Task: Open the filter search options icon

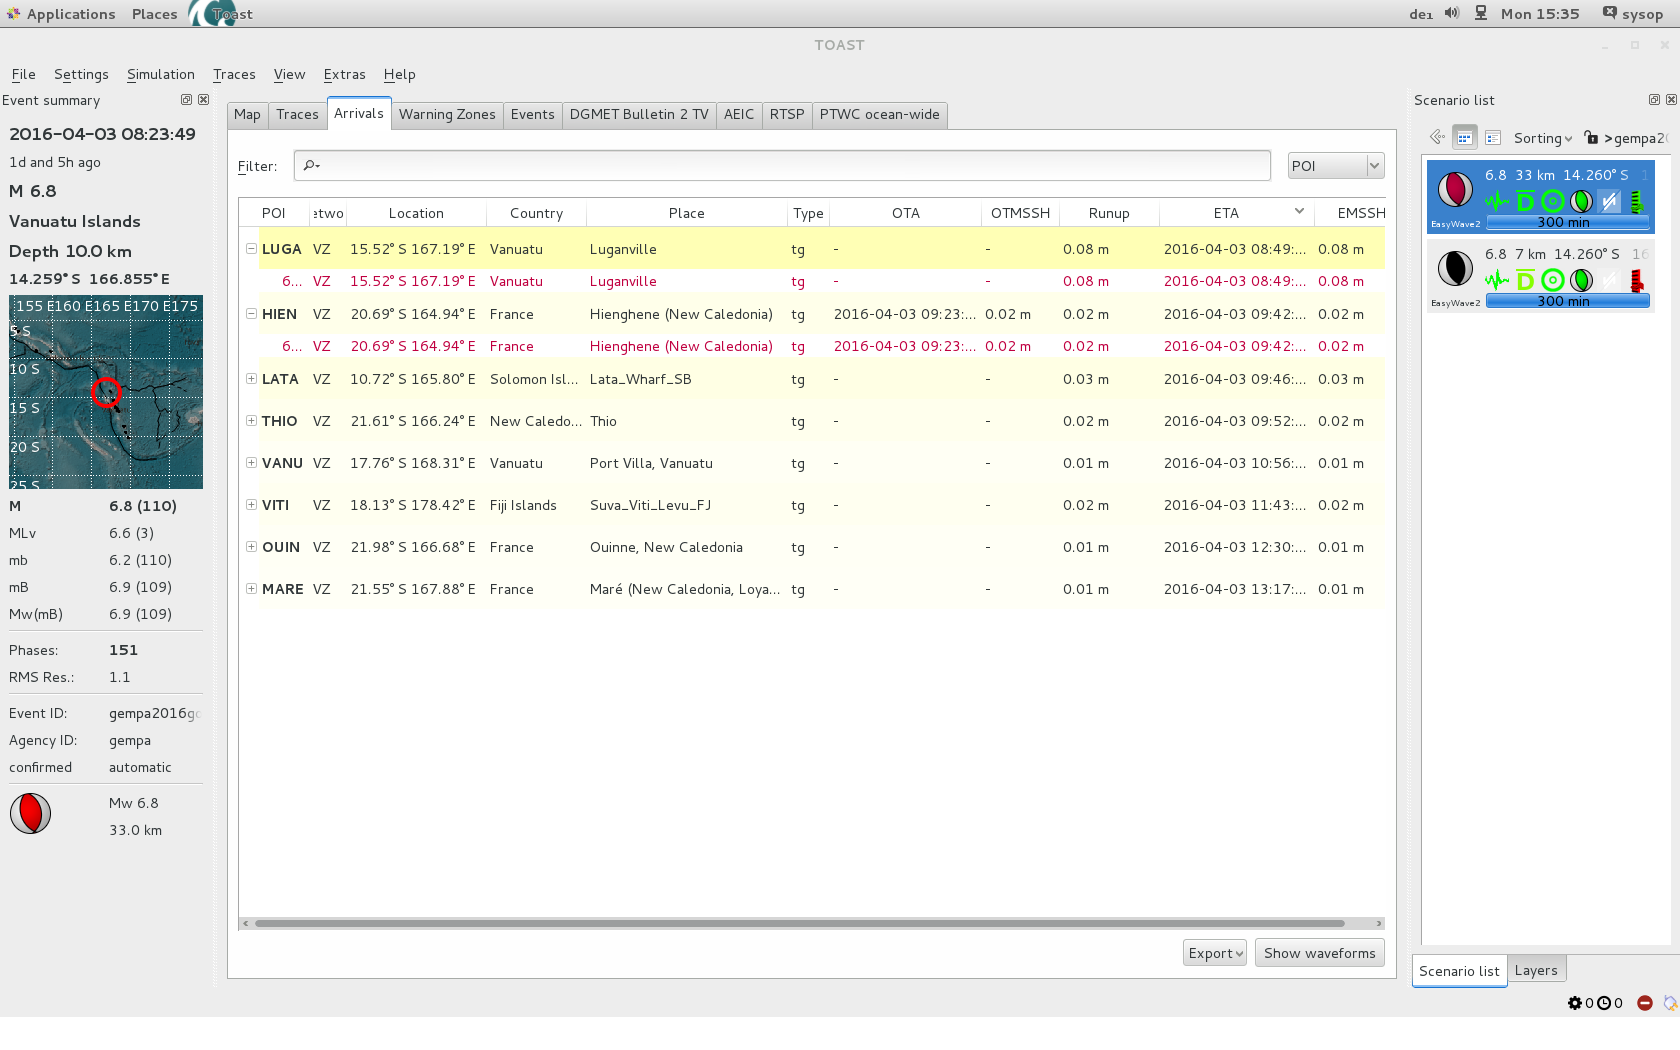Action: point(312,166)
